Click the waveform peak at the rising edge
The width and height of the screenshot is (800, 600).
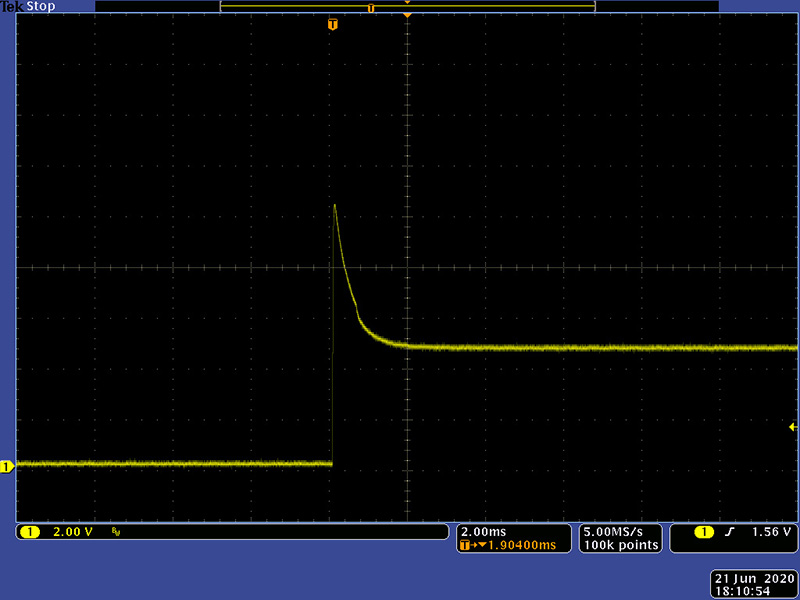click(x=334, y=205)
